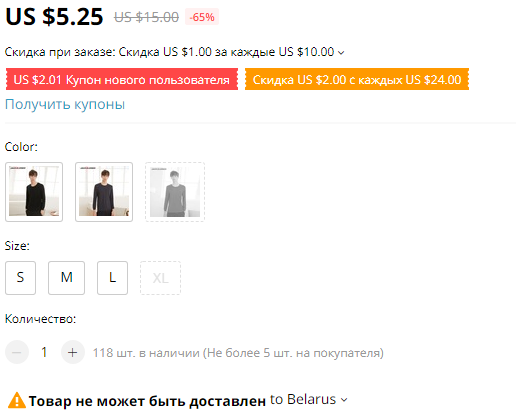Screen dimensions: 516x416
Task: Select the black sweater color thumbnail
Action: pos(34,192)
